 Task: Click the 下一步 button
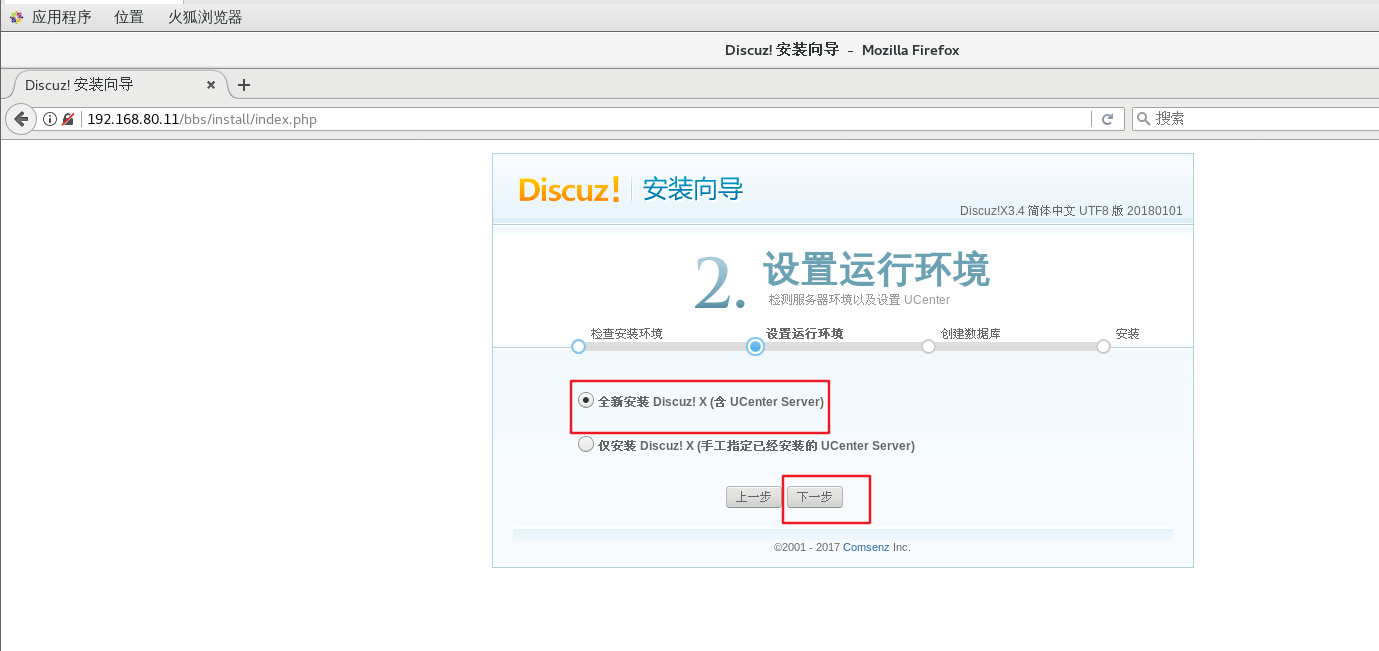[x=815, y=497]
